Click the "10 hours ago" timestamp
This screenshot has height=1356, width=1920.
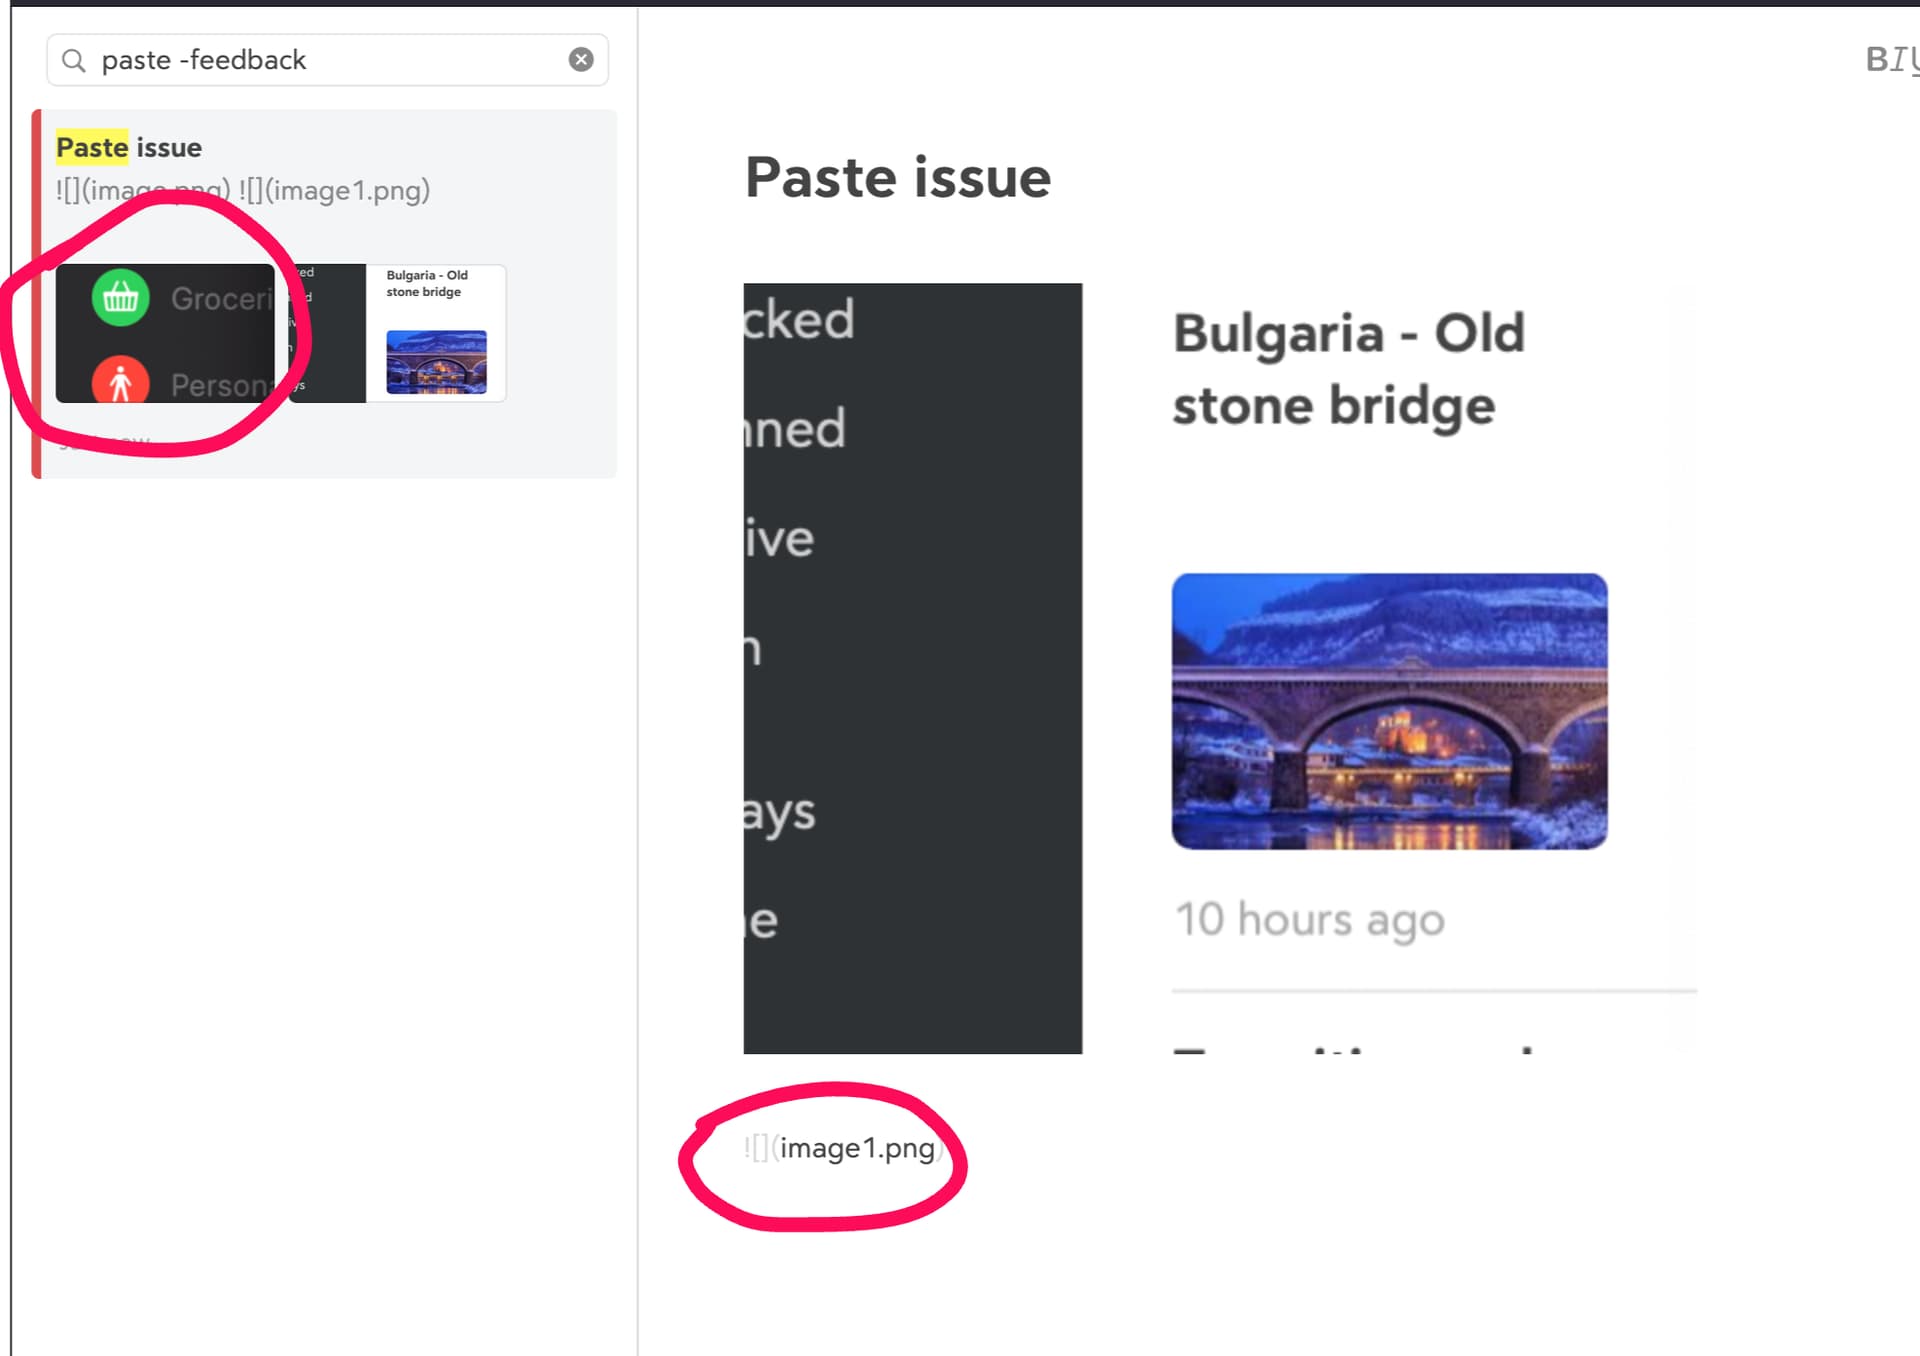(1310, 920)
